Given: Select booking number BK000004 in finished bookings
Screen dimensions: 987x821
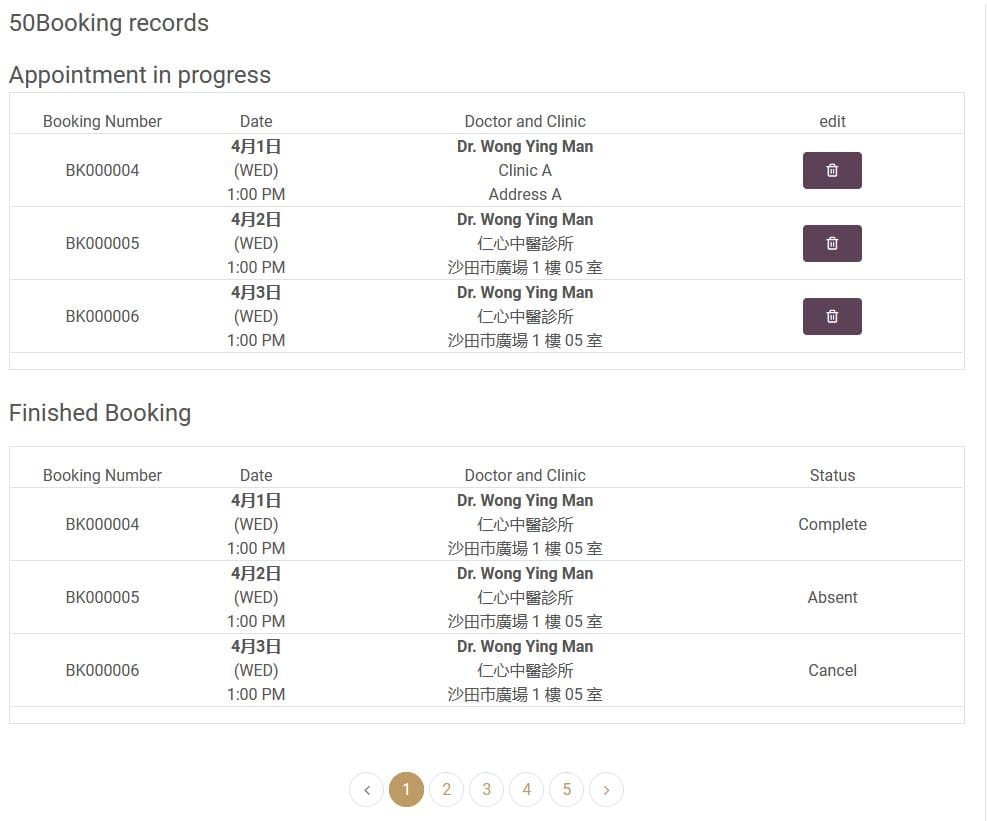Looking at the screenshot, I should [102, 524].
